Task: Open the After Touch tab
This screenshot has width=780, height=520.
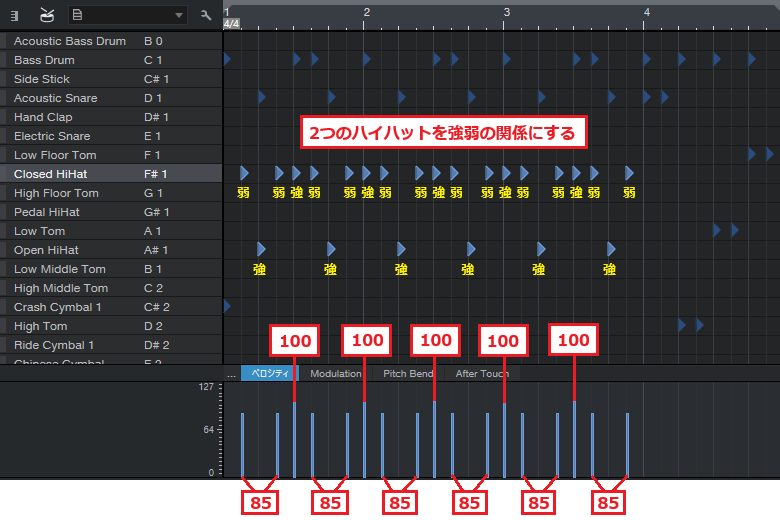Action: [481, 374]
